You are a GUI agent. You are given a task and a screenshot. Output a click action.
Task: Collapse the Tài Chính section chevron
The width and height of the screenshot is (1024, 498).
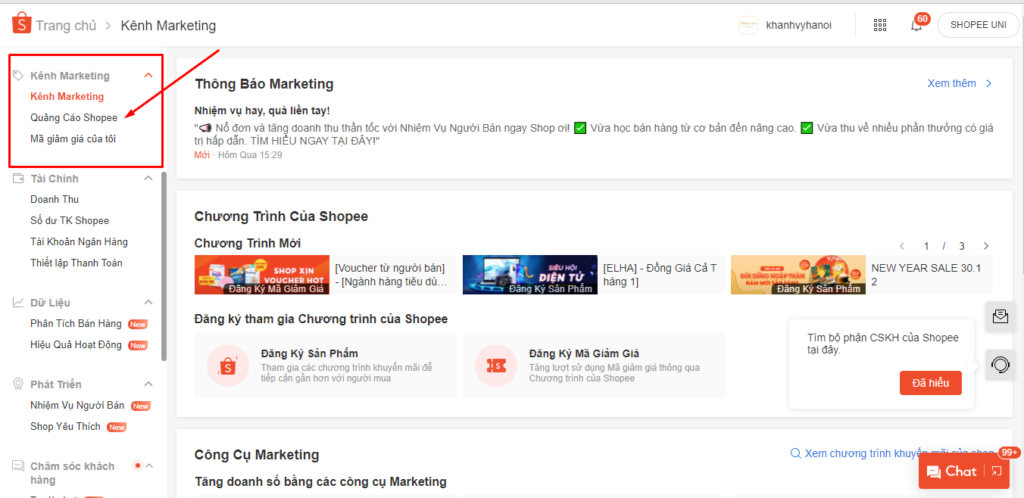(x=148, y=178)
